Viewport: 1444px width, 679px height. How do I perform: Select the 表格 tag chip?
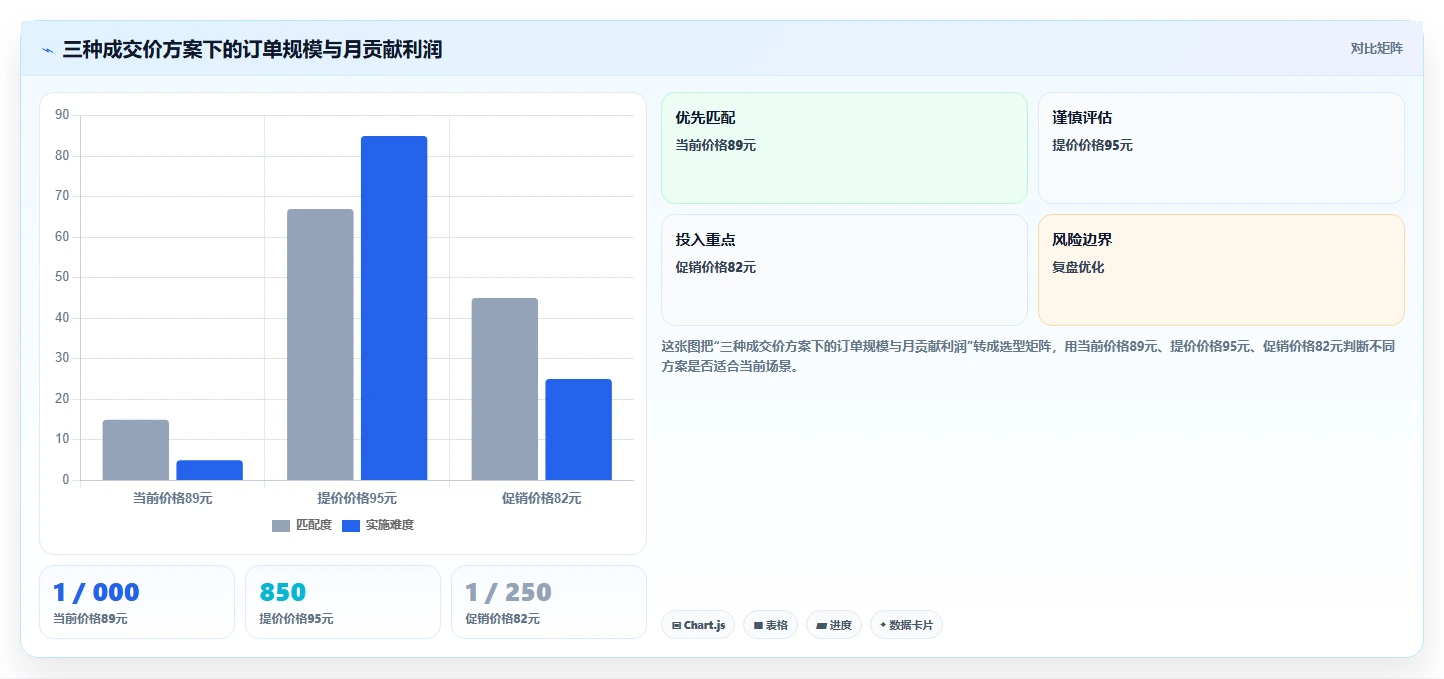click(770, 625)
